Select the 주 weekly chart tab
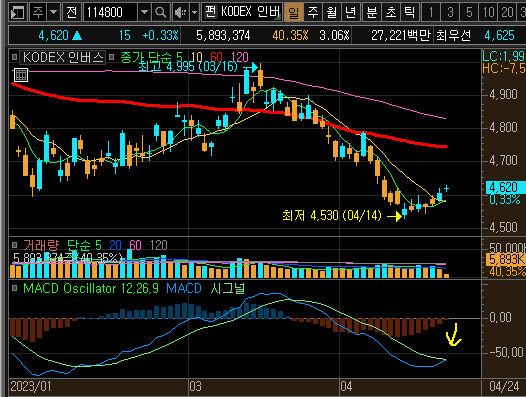Image resolution: width=526 pixels, height=397 pixels. (x=313, y=13)
